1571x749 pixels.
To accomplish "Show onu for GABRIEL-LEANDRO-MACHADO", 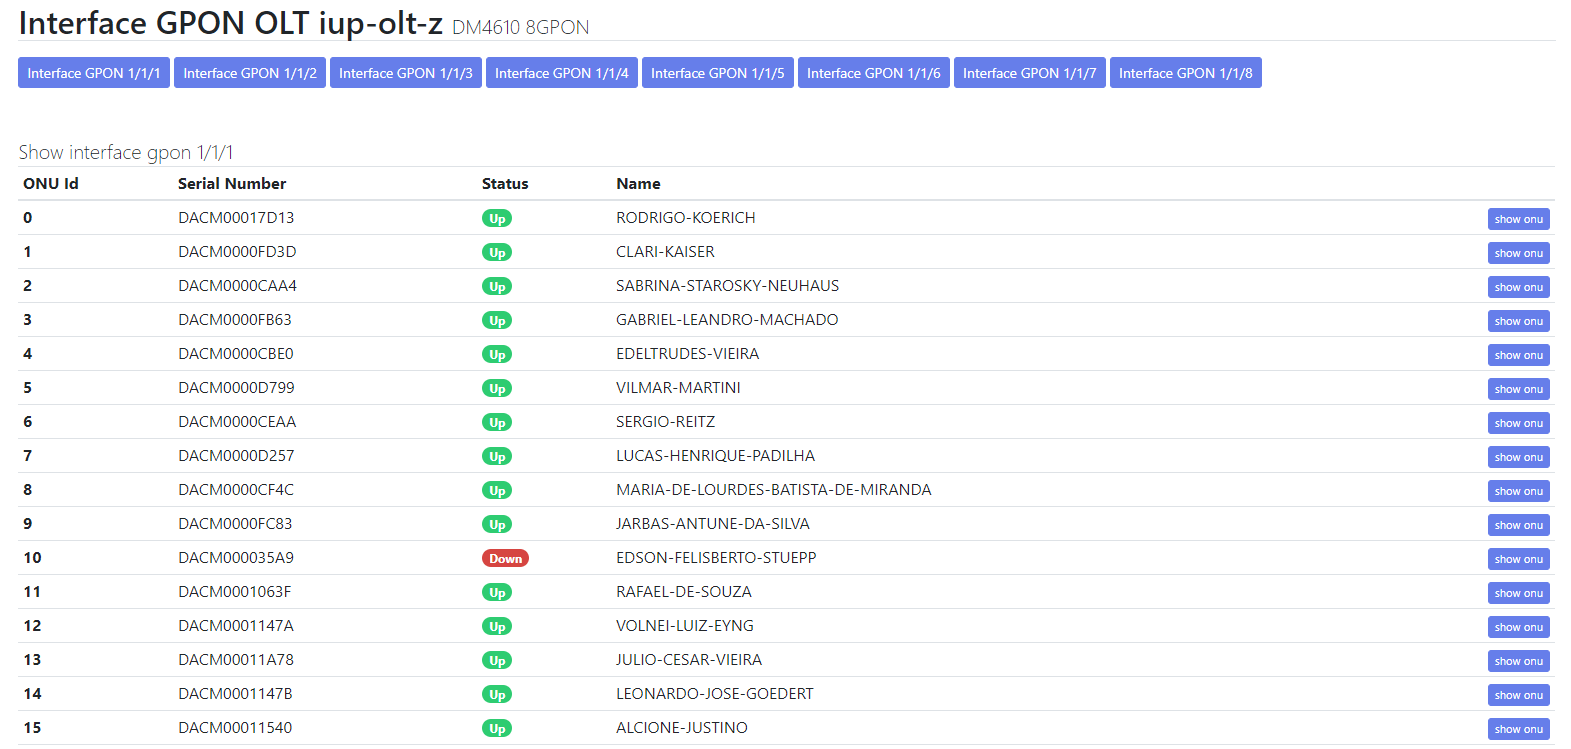I will tap(1519, 321).
